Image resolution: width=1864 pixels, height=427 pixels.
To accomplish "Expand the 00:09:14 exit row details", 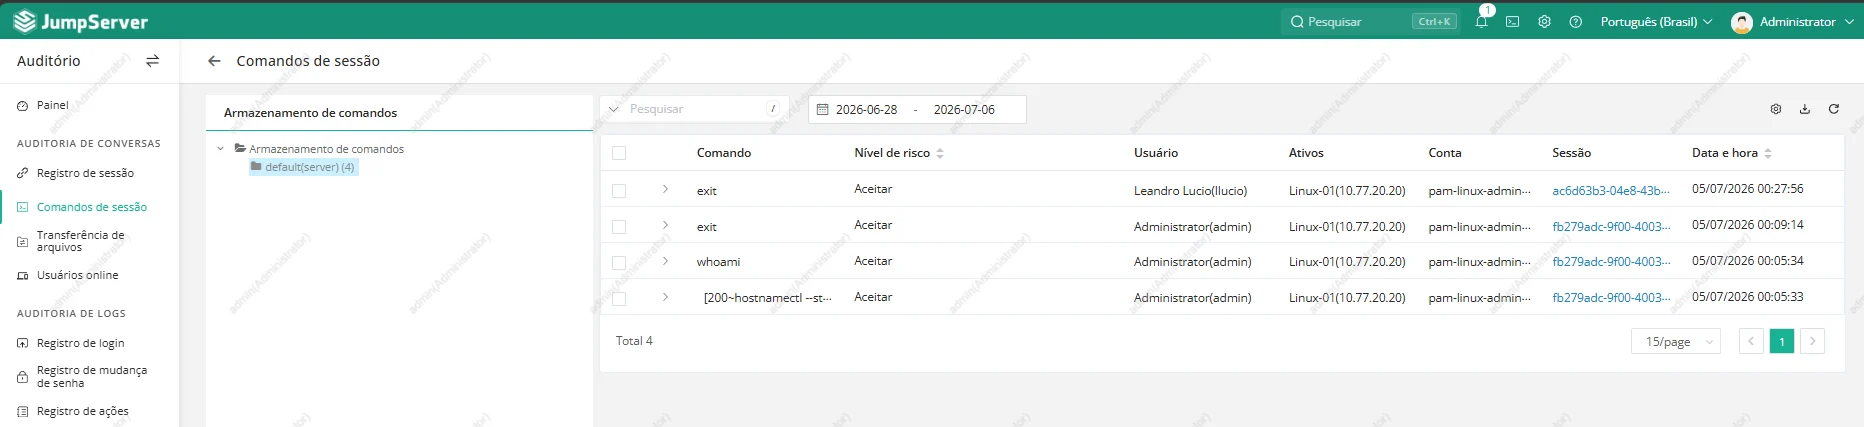I will [x=665, y=225].
